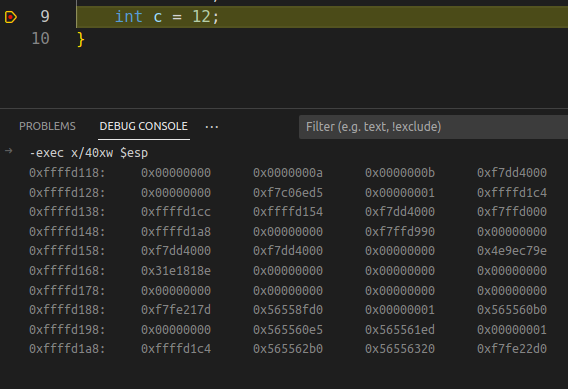
Task: Click the closing brace on line 10
Action: tap(81, 39)
